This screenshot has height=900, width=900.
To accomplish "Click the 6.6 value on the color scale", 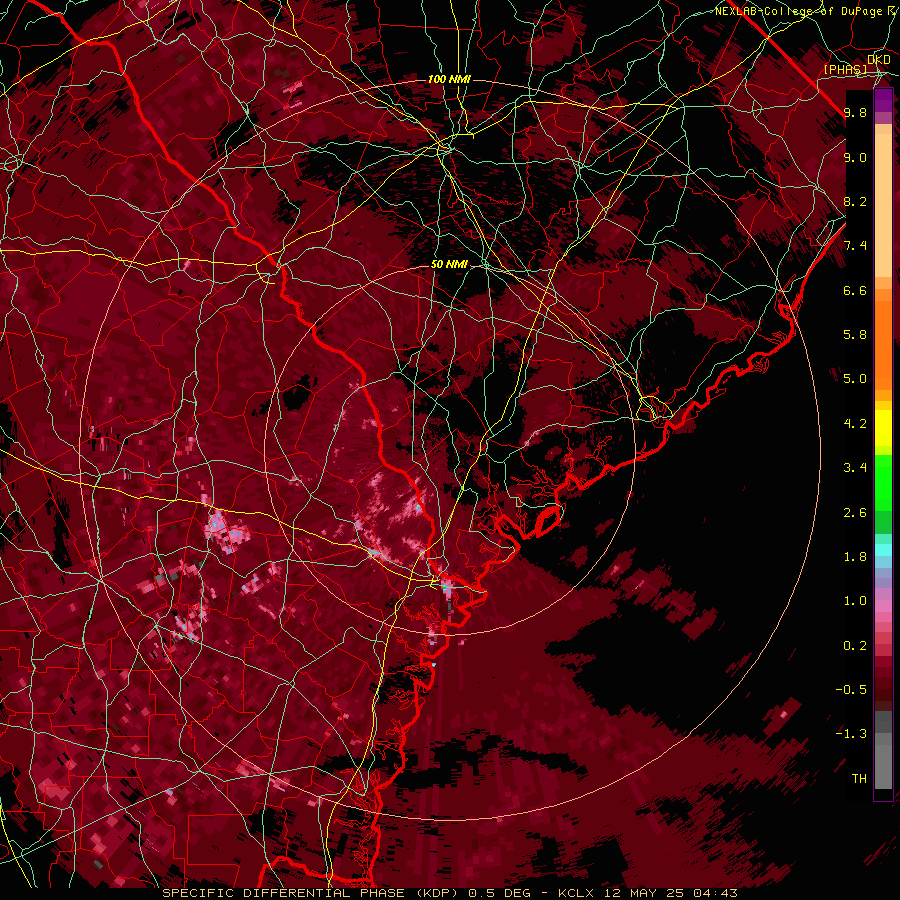I will (x=855, y=290).
